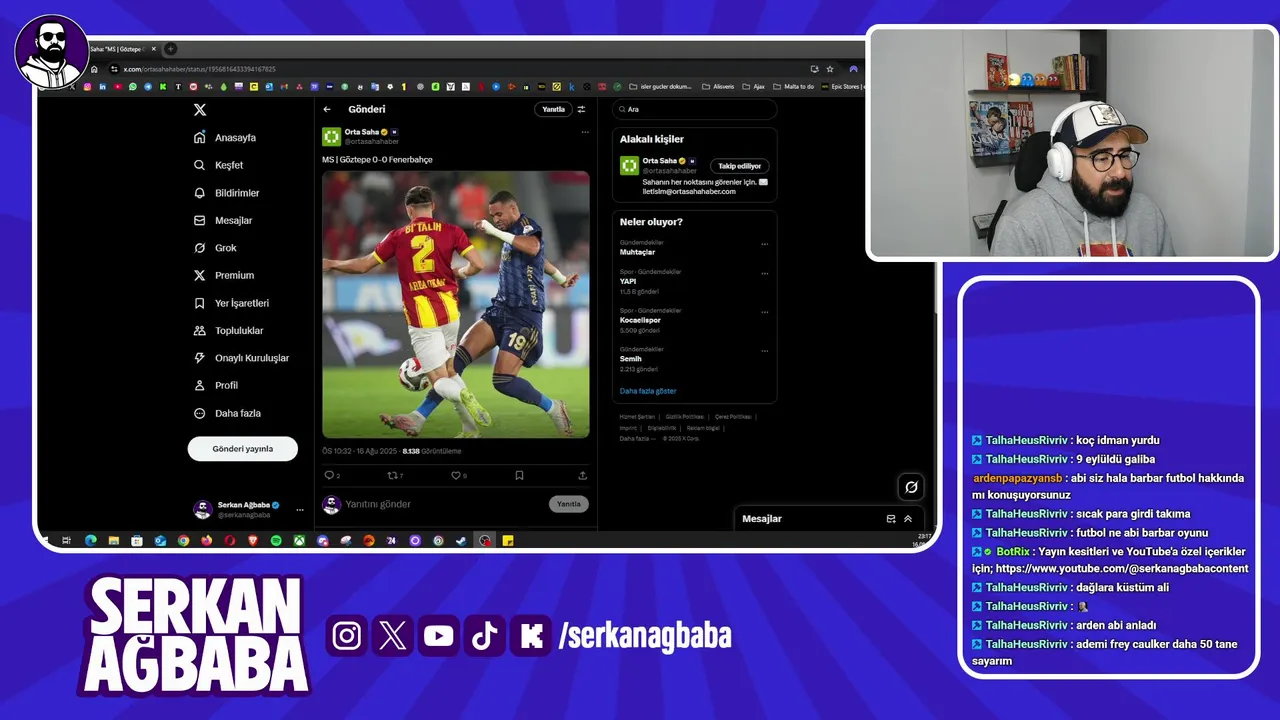Toggle Takip ediliyor follow button
Viewport: 1280px width, 720px height.
tap(740, 166)
